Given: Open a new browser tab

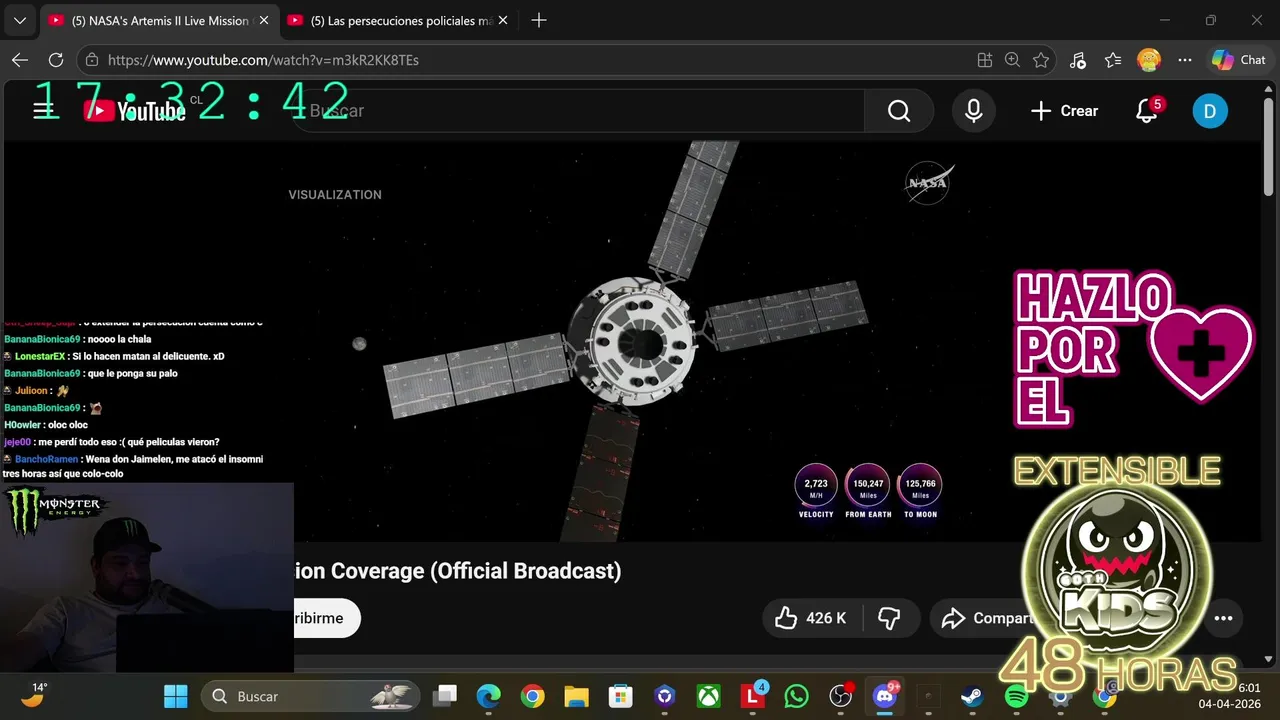Looking at the screenshot, I should 539,20.
